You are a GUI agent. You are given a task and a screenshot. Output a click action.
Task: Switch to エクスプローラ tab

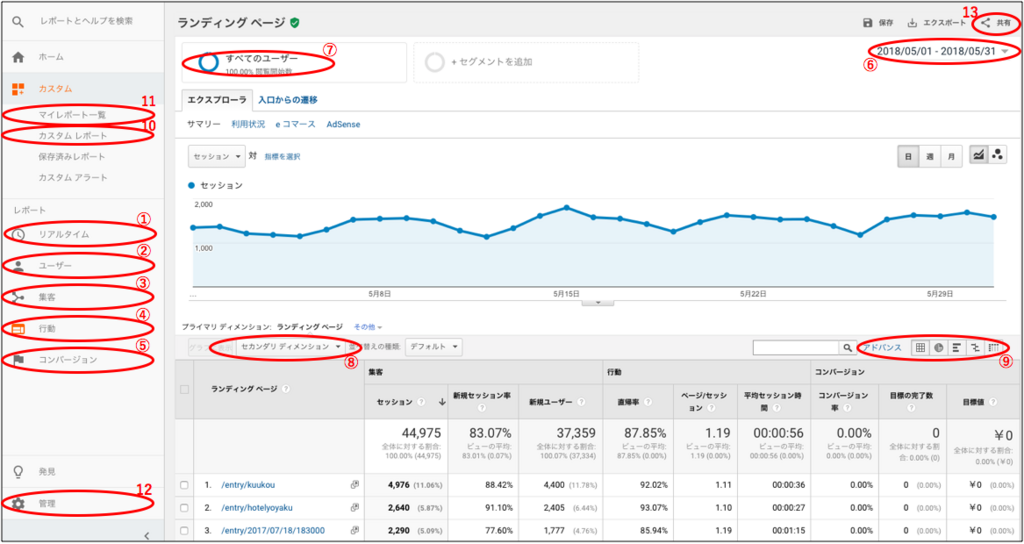click(216, 100)
